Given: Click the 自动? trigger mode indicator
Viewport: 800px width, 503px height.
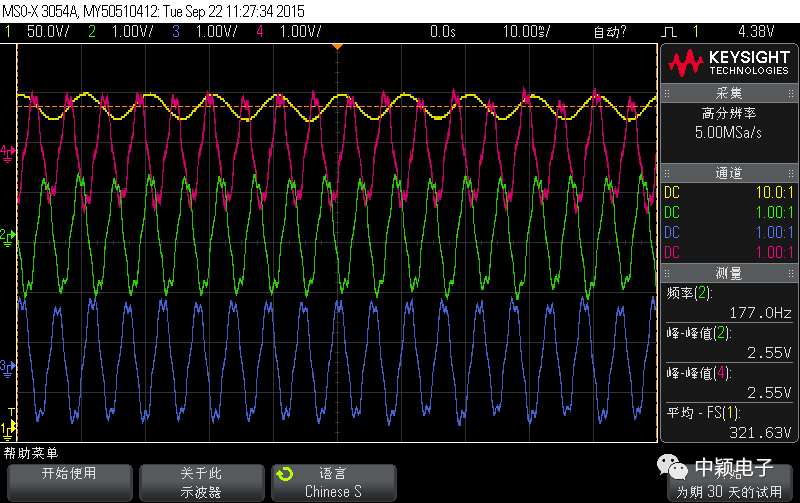Looking at the screenshot, I should pyautogui.click(x=610, y=32).
